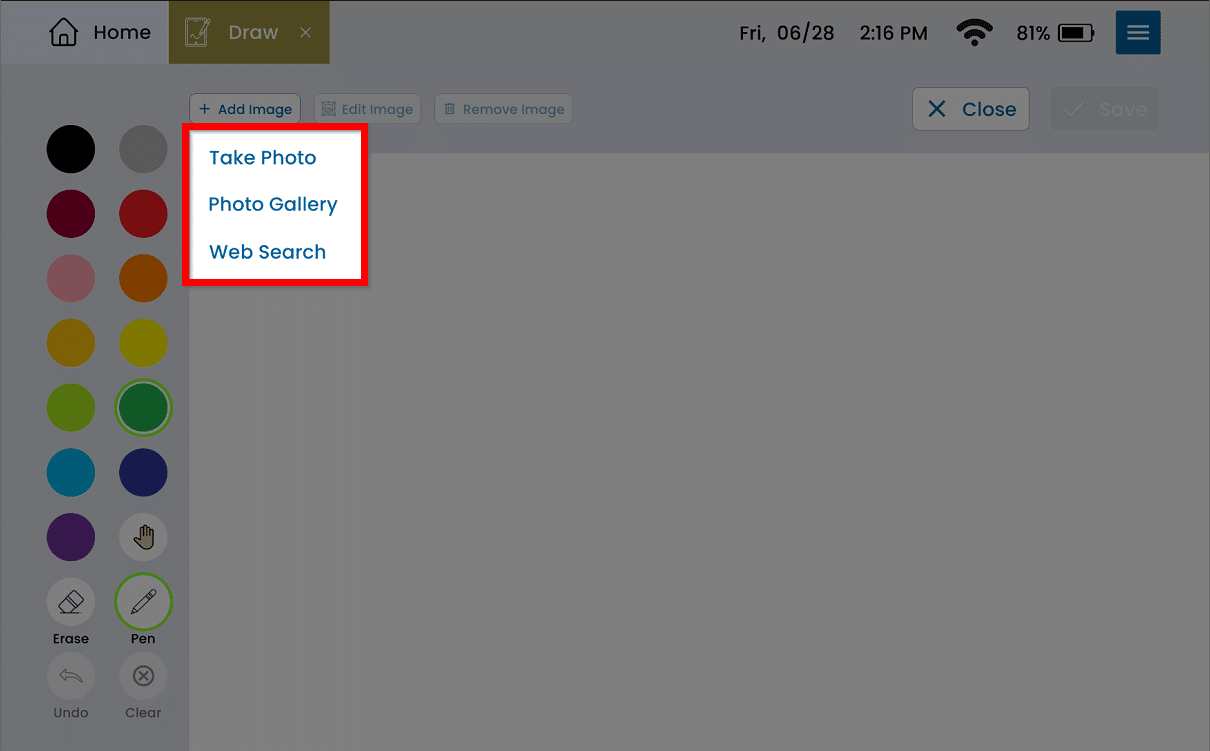The width and height of the screenshot is (1210, 751).
Task: Click the Wi-Fi status icon
Action: click(x=974, y=34)
